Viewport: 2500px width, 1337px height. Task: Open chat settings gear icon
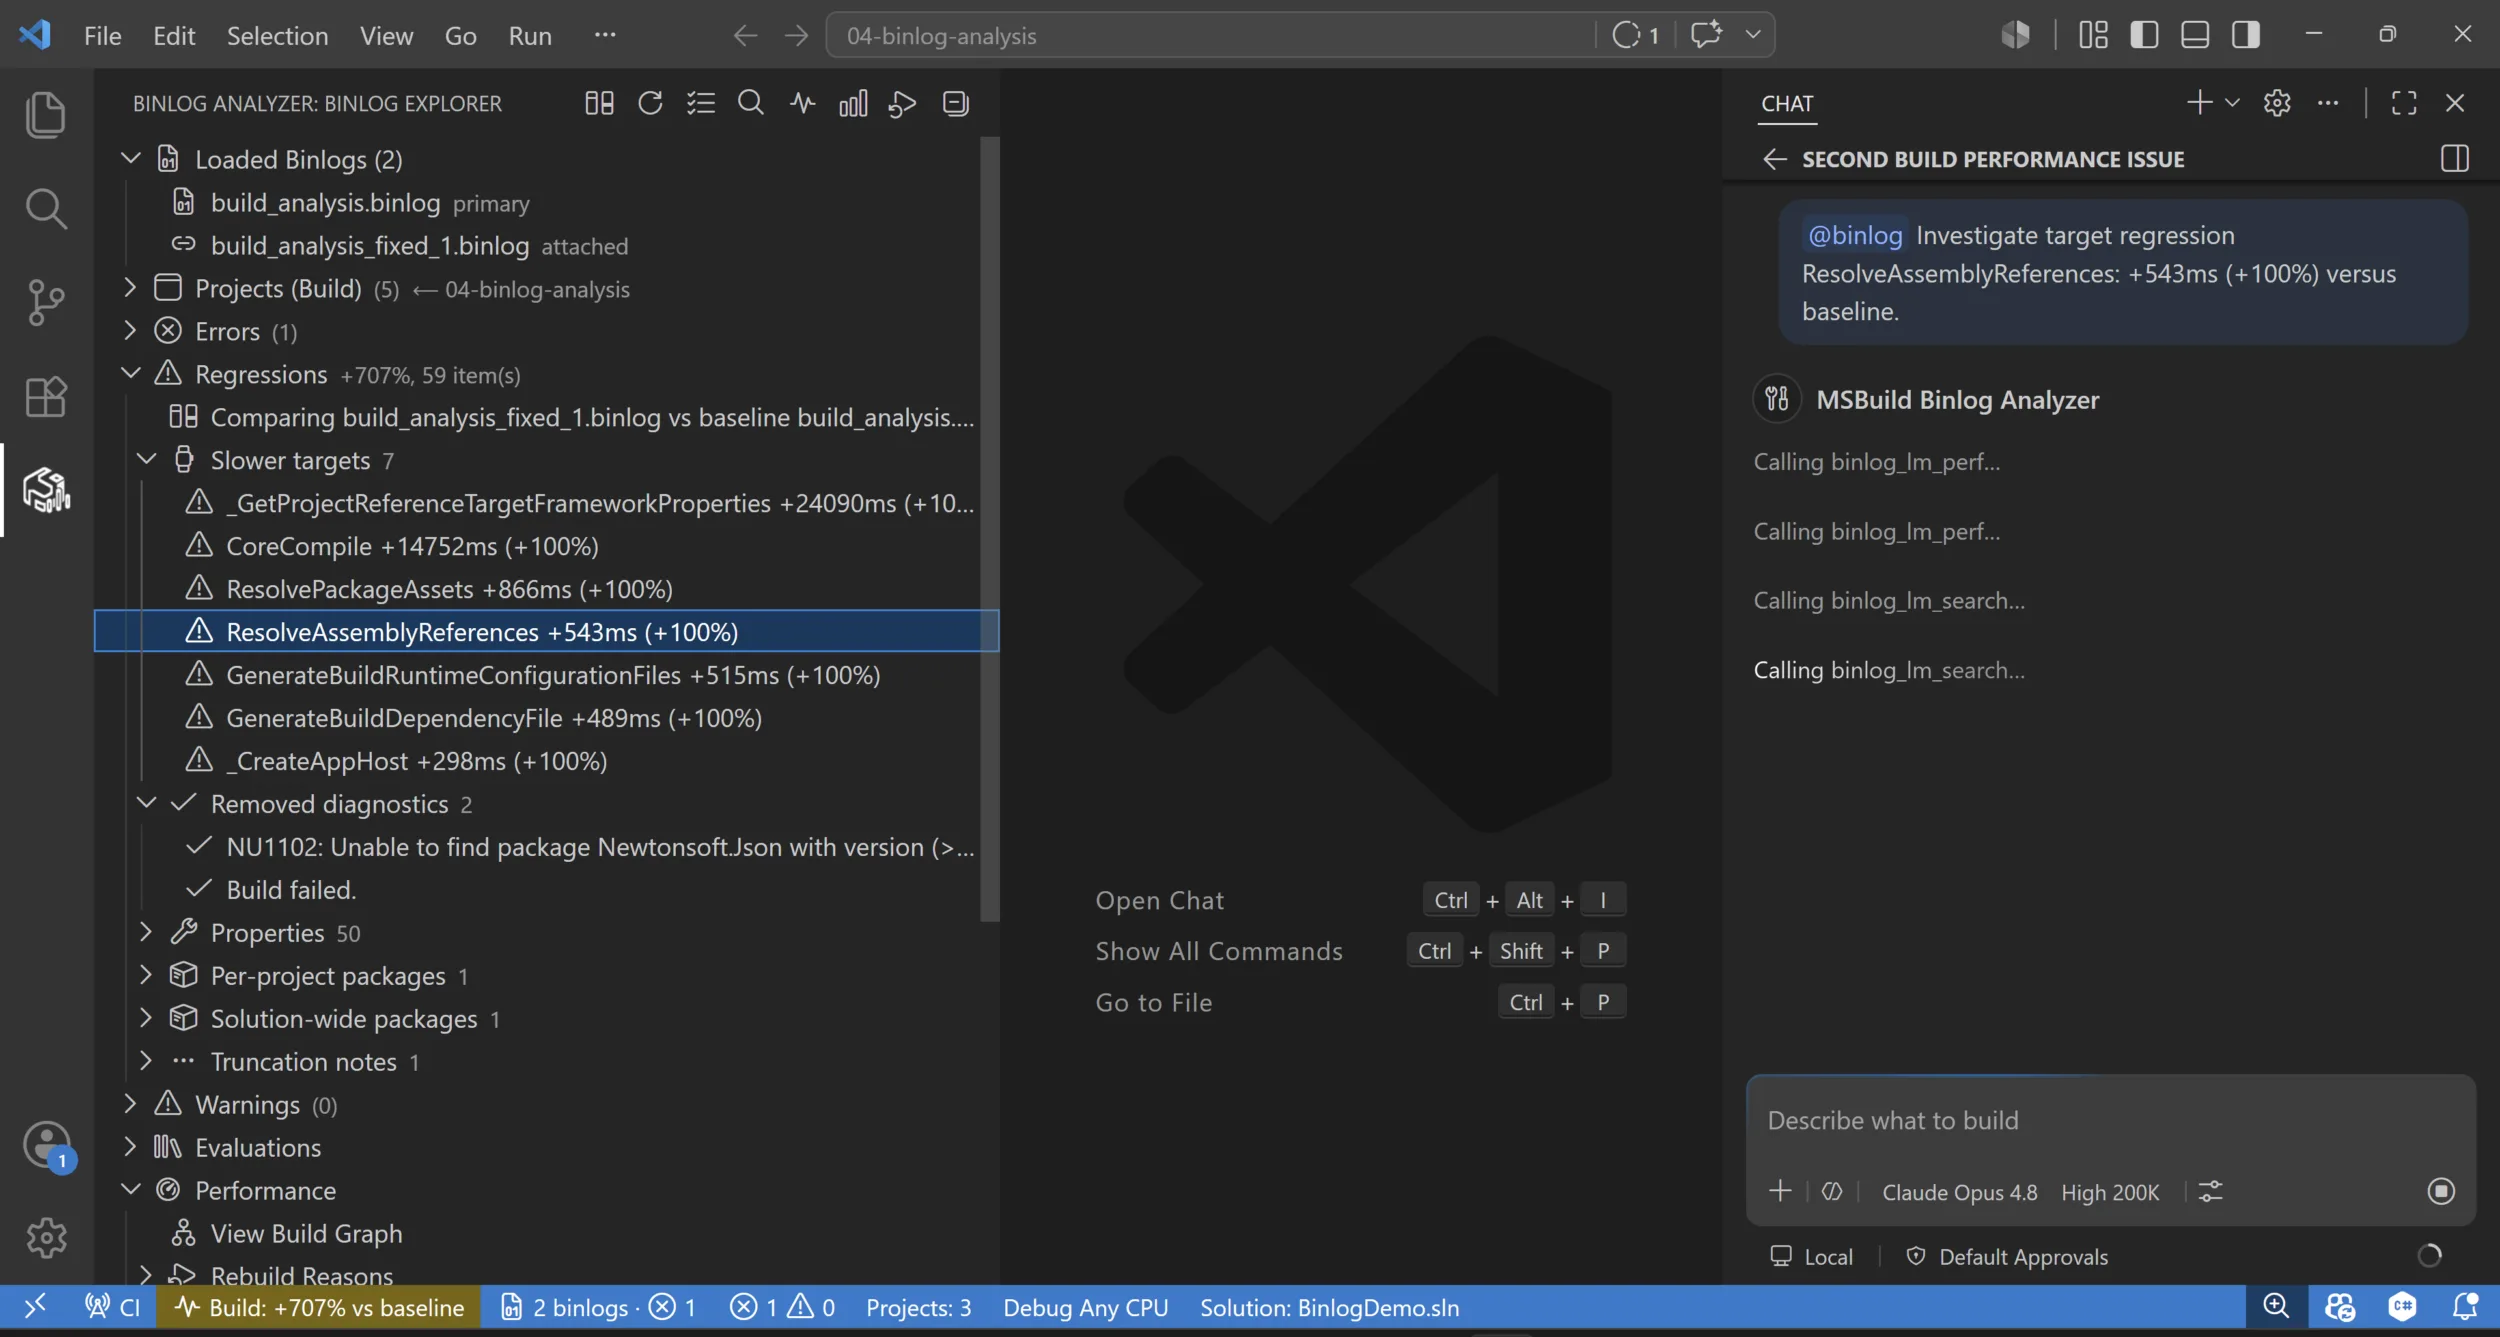point(2277,102)
